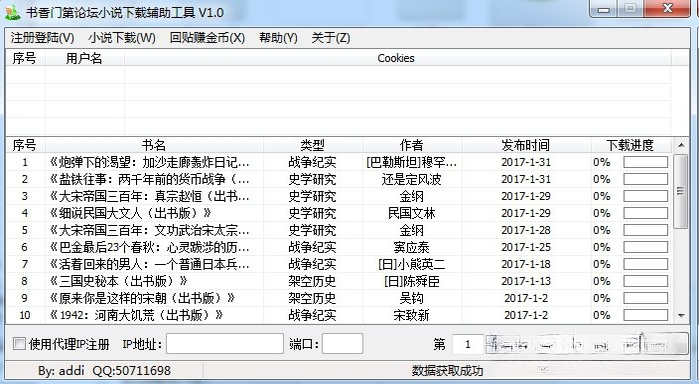This screenshot has height=384, width=699.
Task: Click author cell 吴钩
Action: (411, 298)
